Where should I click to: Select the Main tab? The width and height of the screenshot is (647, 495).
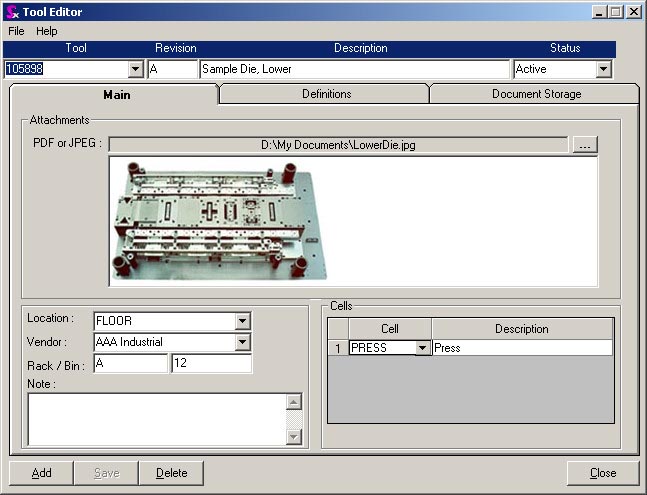click(x=115, y=95)
